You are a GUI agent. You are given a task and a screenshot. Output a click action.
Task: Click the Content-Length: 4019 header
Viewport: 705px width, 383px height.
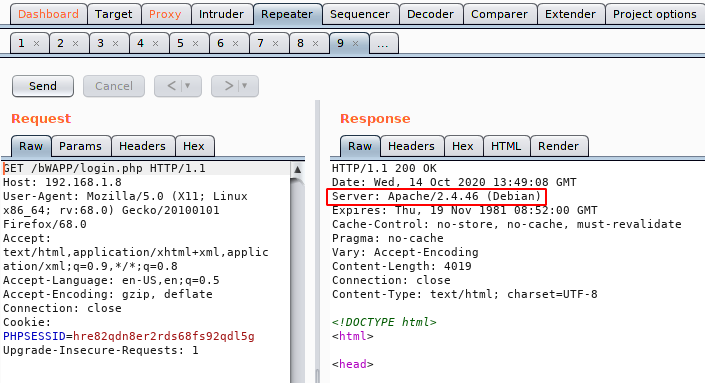point(402,266)
